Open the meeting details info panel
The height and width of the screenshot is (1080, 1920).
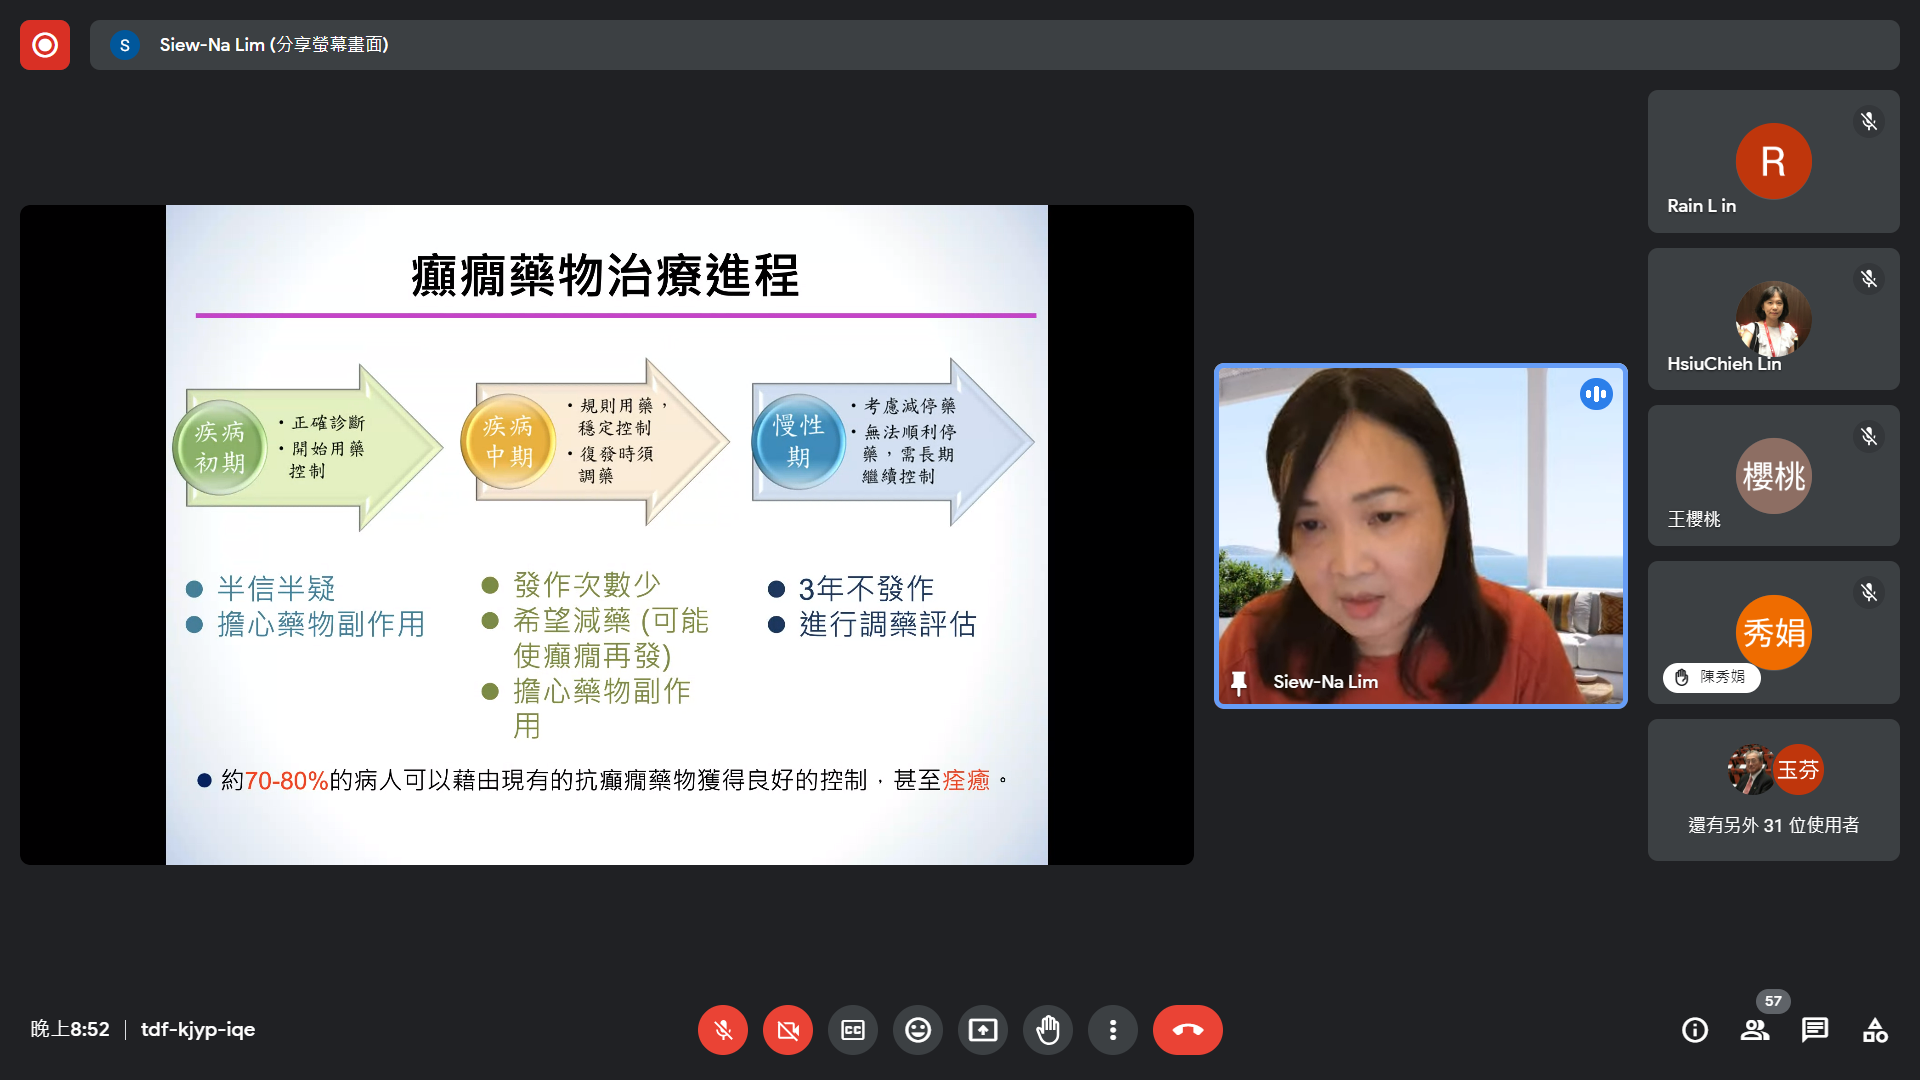pos(1695,1030)
